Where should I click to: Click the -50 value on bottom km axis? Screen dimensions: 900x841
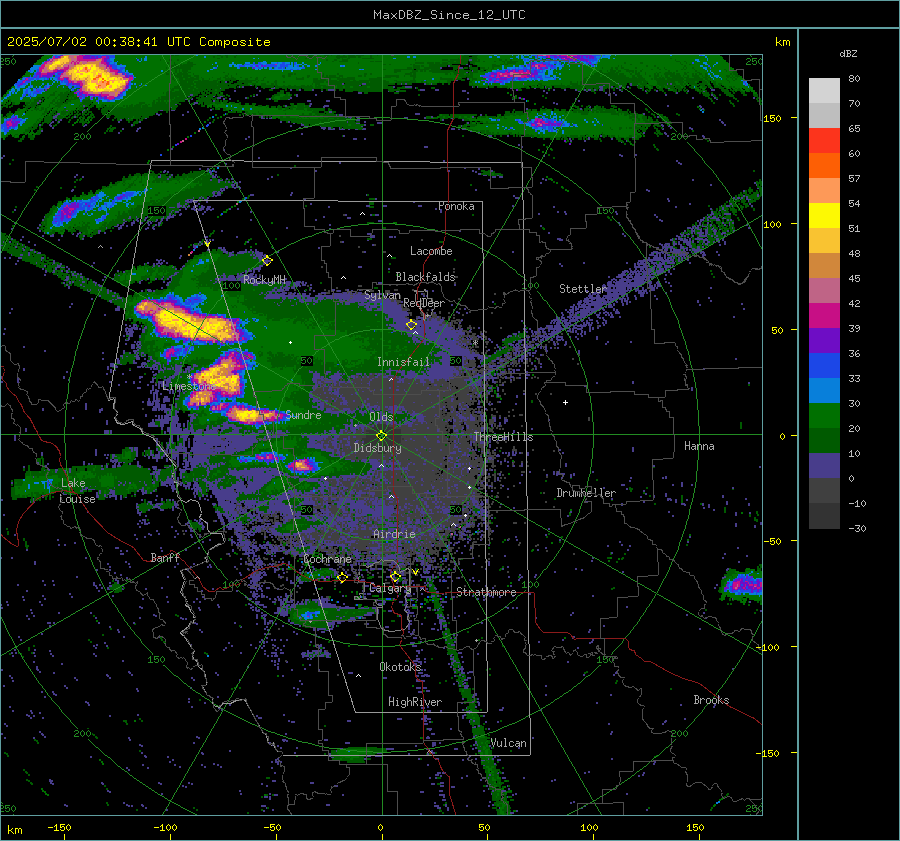coord(272,827)
